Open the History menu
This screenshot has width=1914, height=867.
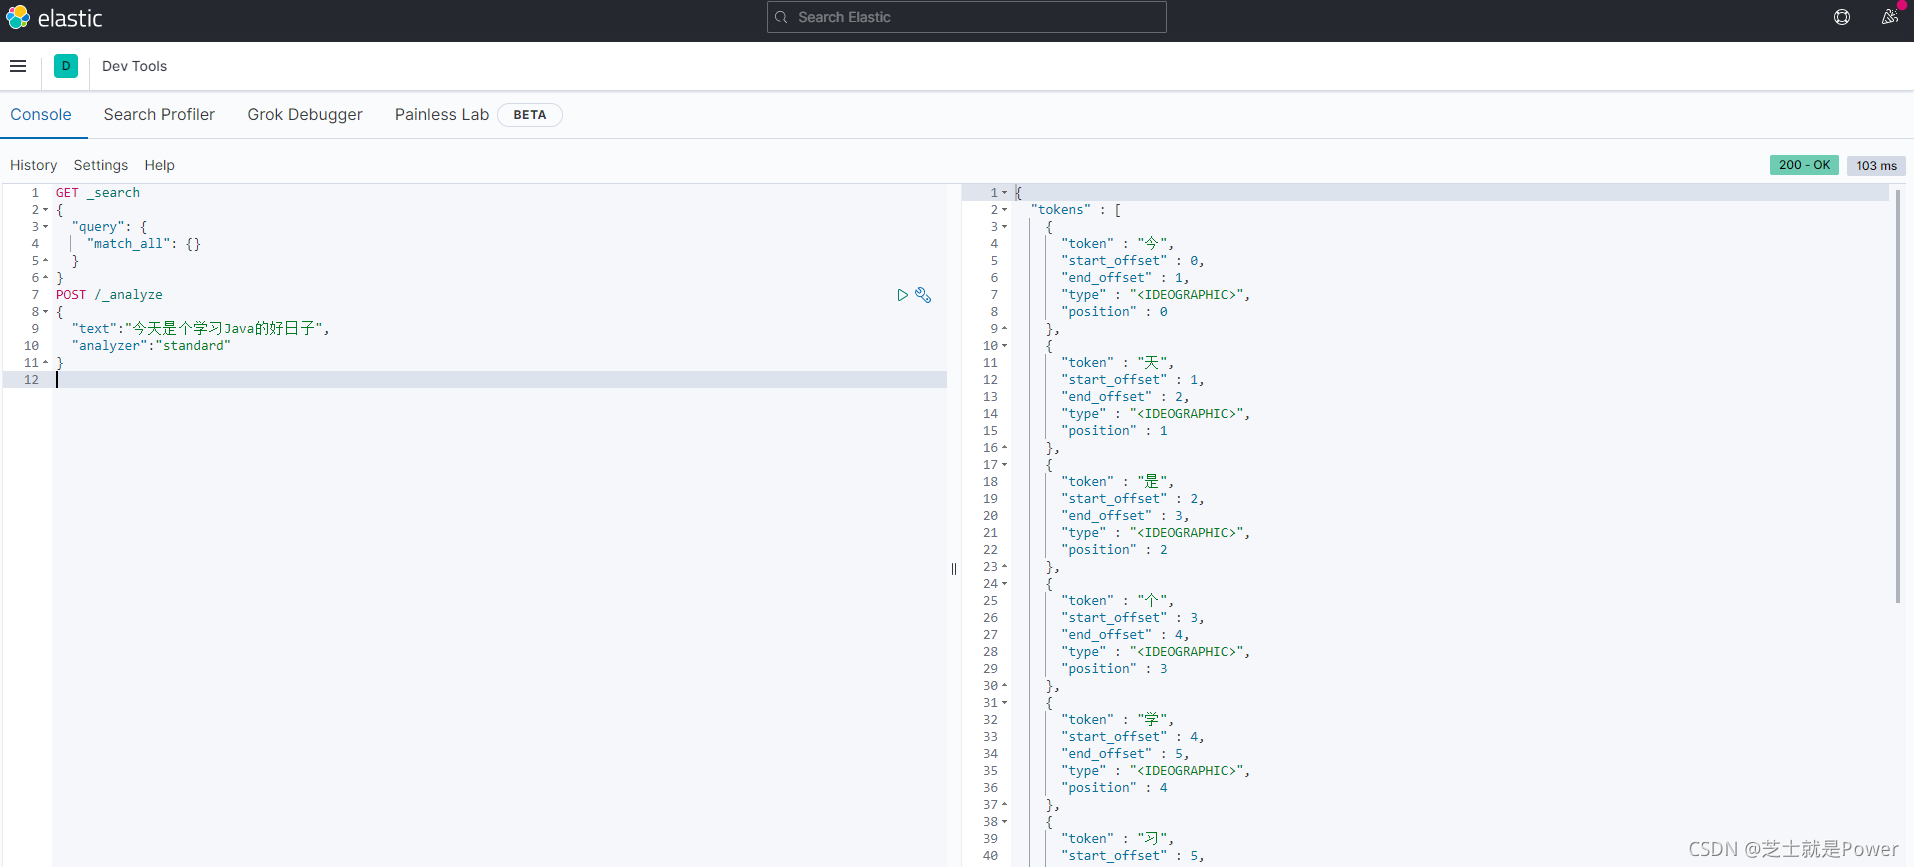pos(33,165)
